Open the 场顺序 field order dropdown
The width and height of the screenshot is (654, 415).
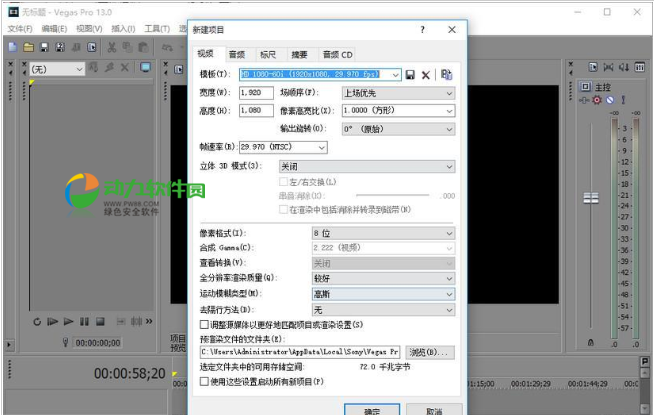click(x=397, y=93)
